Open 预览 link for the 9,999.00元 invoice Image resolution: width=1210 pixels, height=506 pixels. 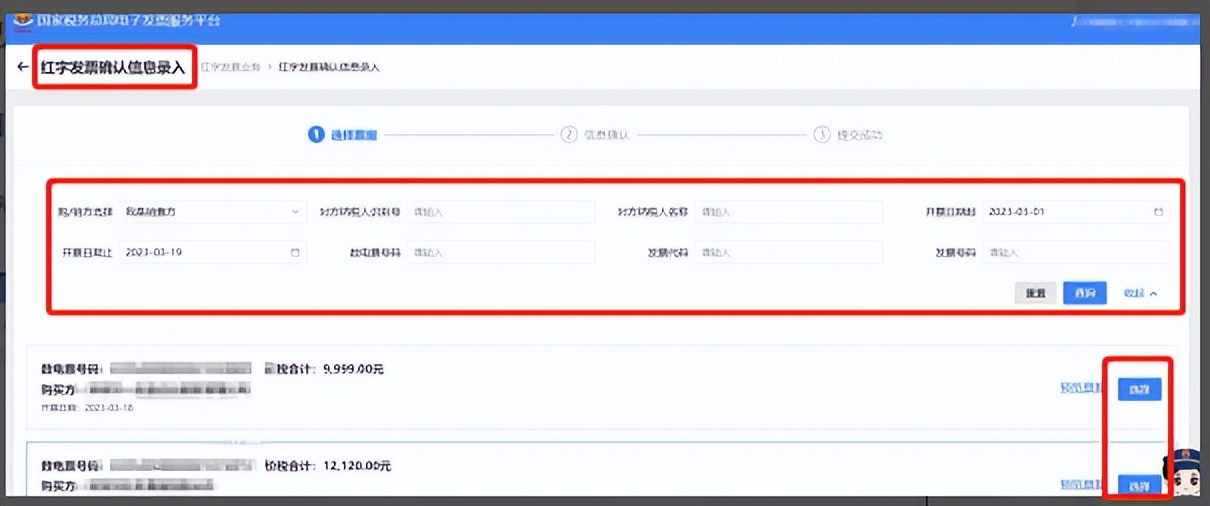[1082, 389]
